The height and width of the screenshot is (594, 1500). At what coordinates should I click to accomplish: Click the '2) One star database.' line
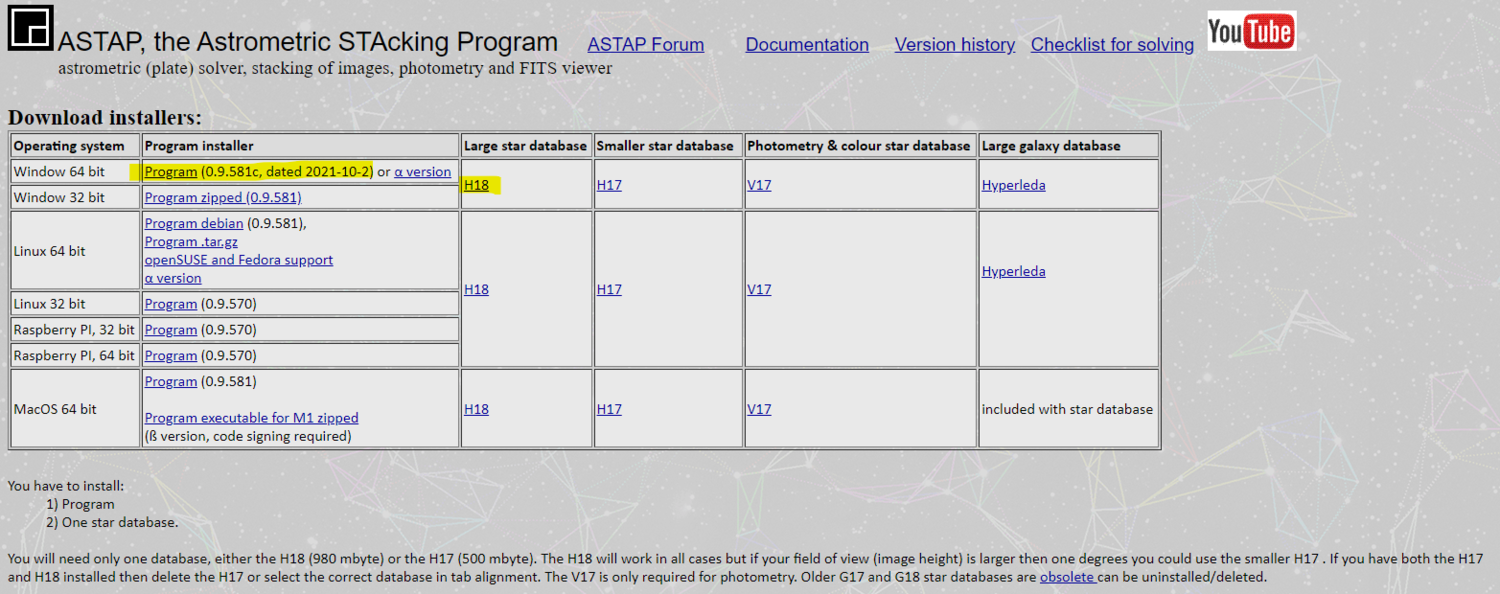(x=112, y=522)
